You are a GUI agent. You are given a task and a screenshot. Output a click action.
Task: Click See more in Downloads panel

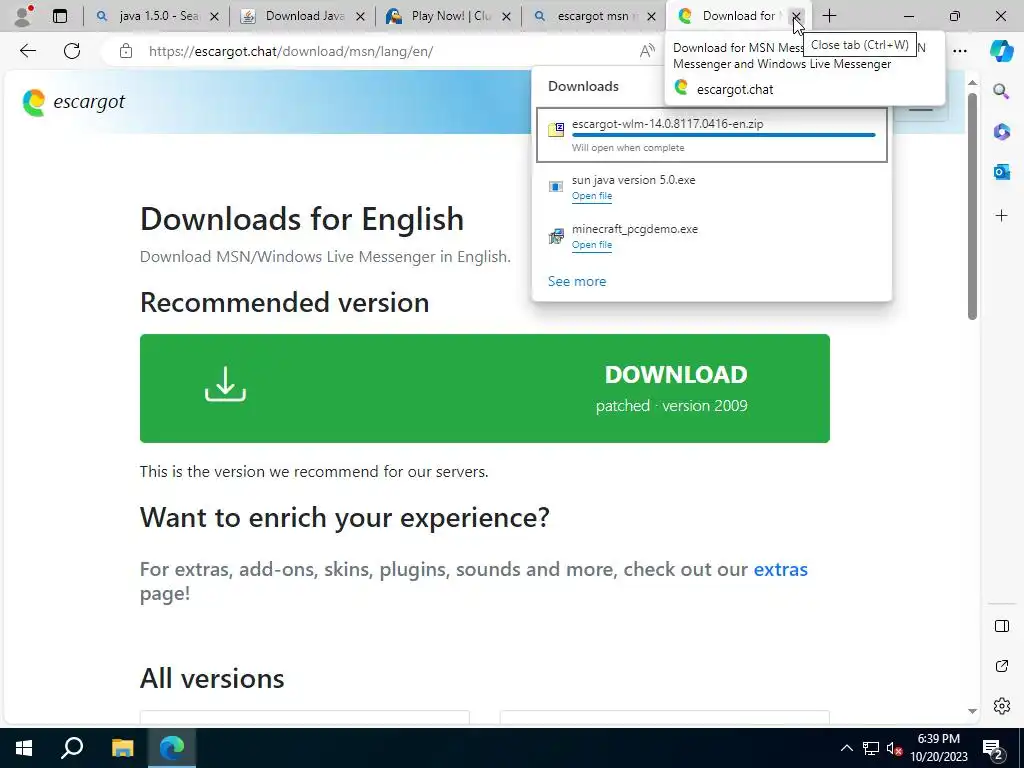tap(577, 281)
